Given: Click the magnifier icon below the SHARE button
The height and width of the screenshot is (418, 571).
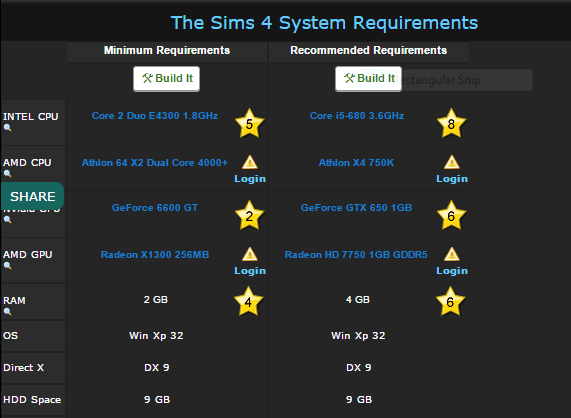Looking at the screenshot, I should click(7, 220).
